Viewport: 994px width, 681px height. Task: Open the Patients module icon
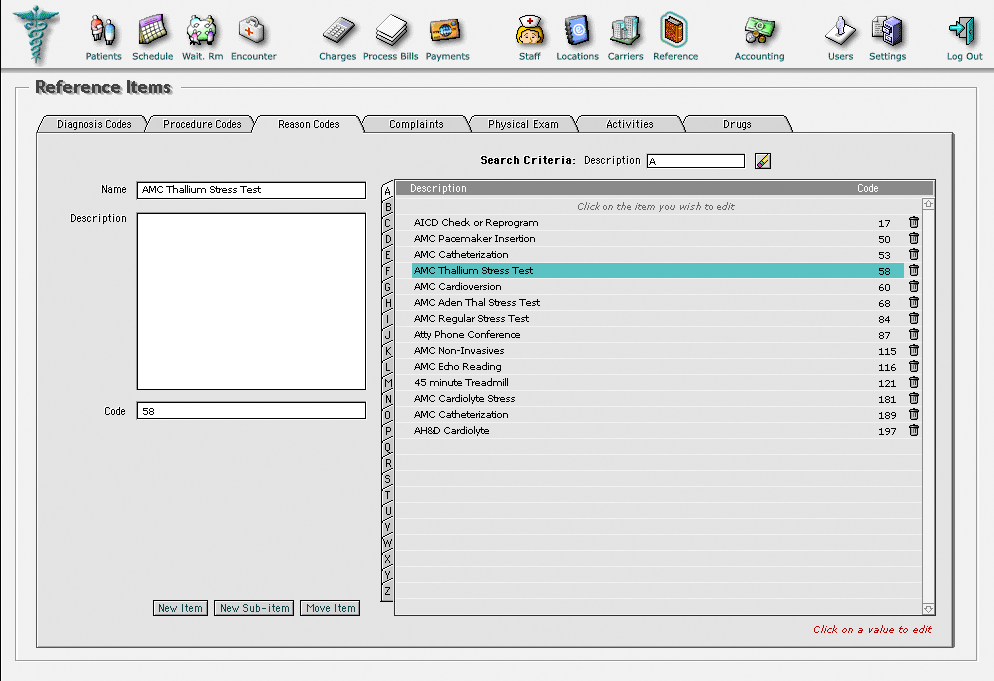coord(103,30)
